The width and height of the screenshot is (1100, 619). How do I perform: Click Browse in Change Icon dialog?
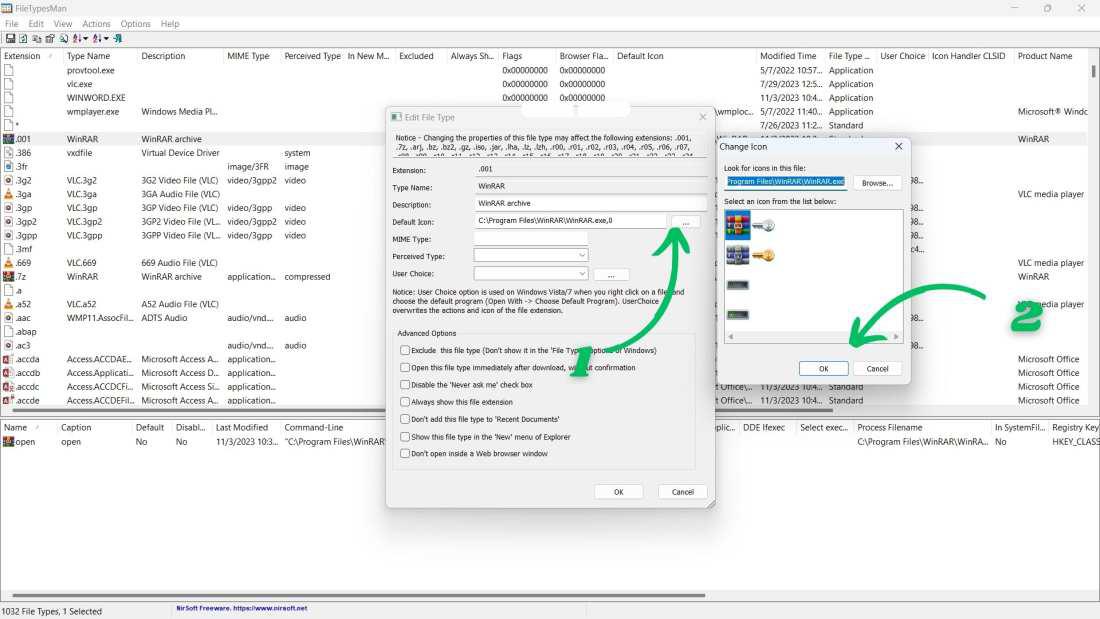877,183
